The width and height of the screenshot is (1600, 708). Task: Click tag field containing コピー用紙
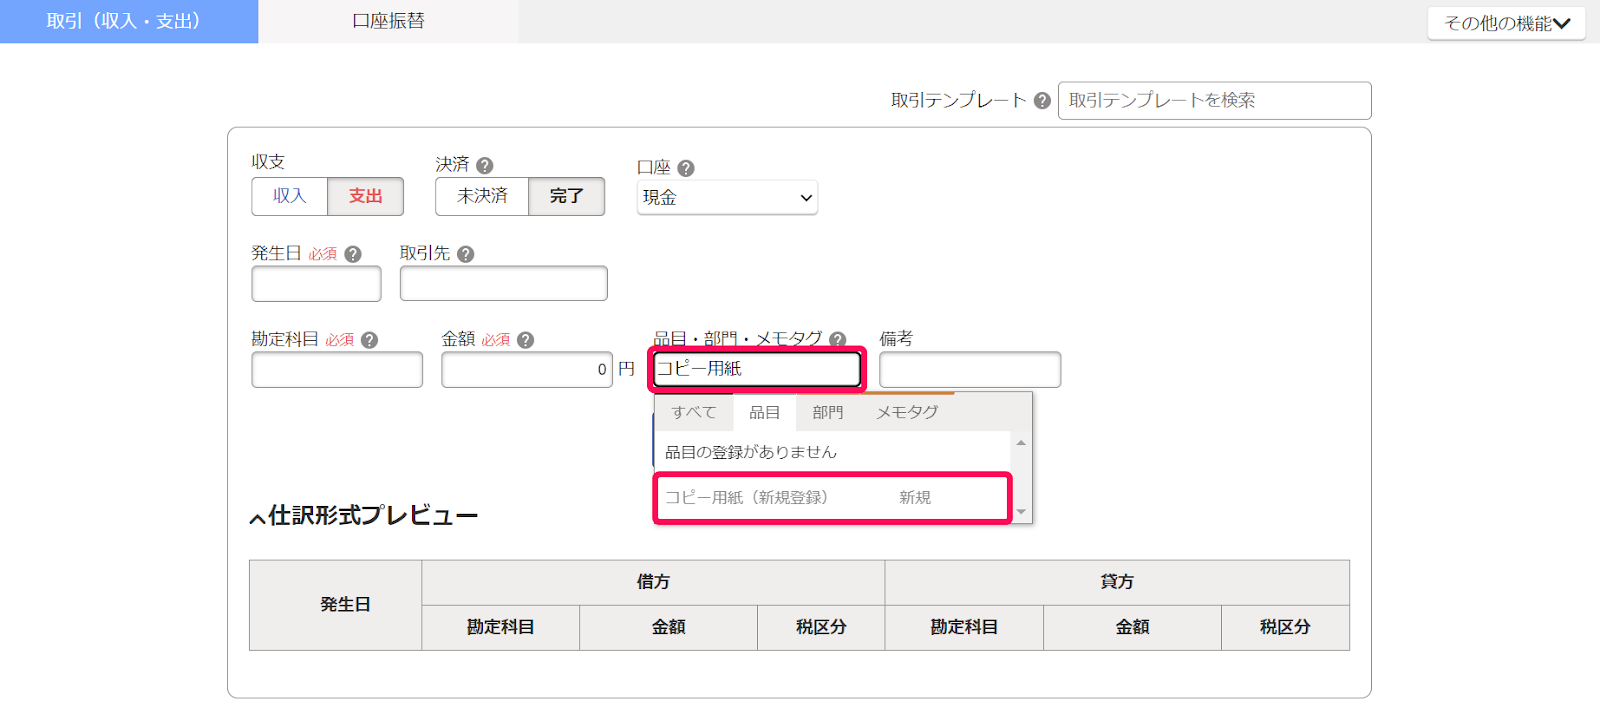[x=756, y=369]
